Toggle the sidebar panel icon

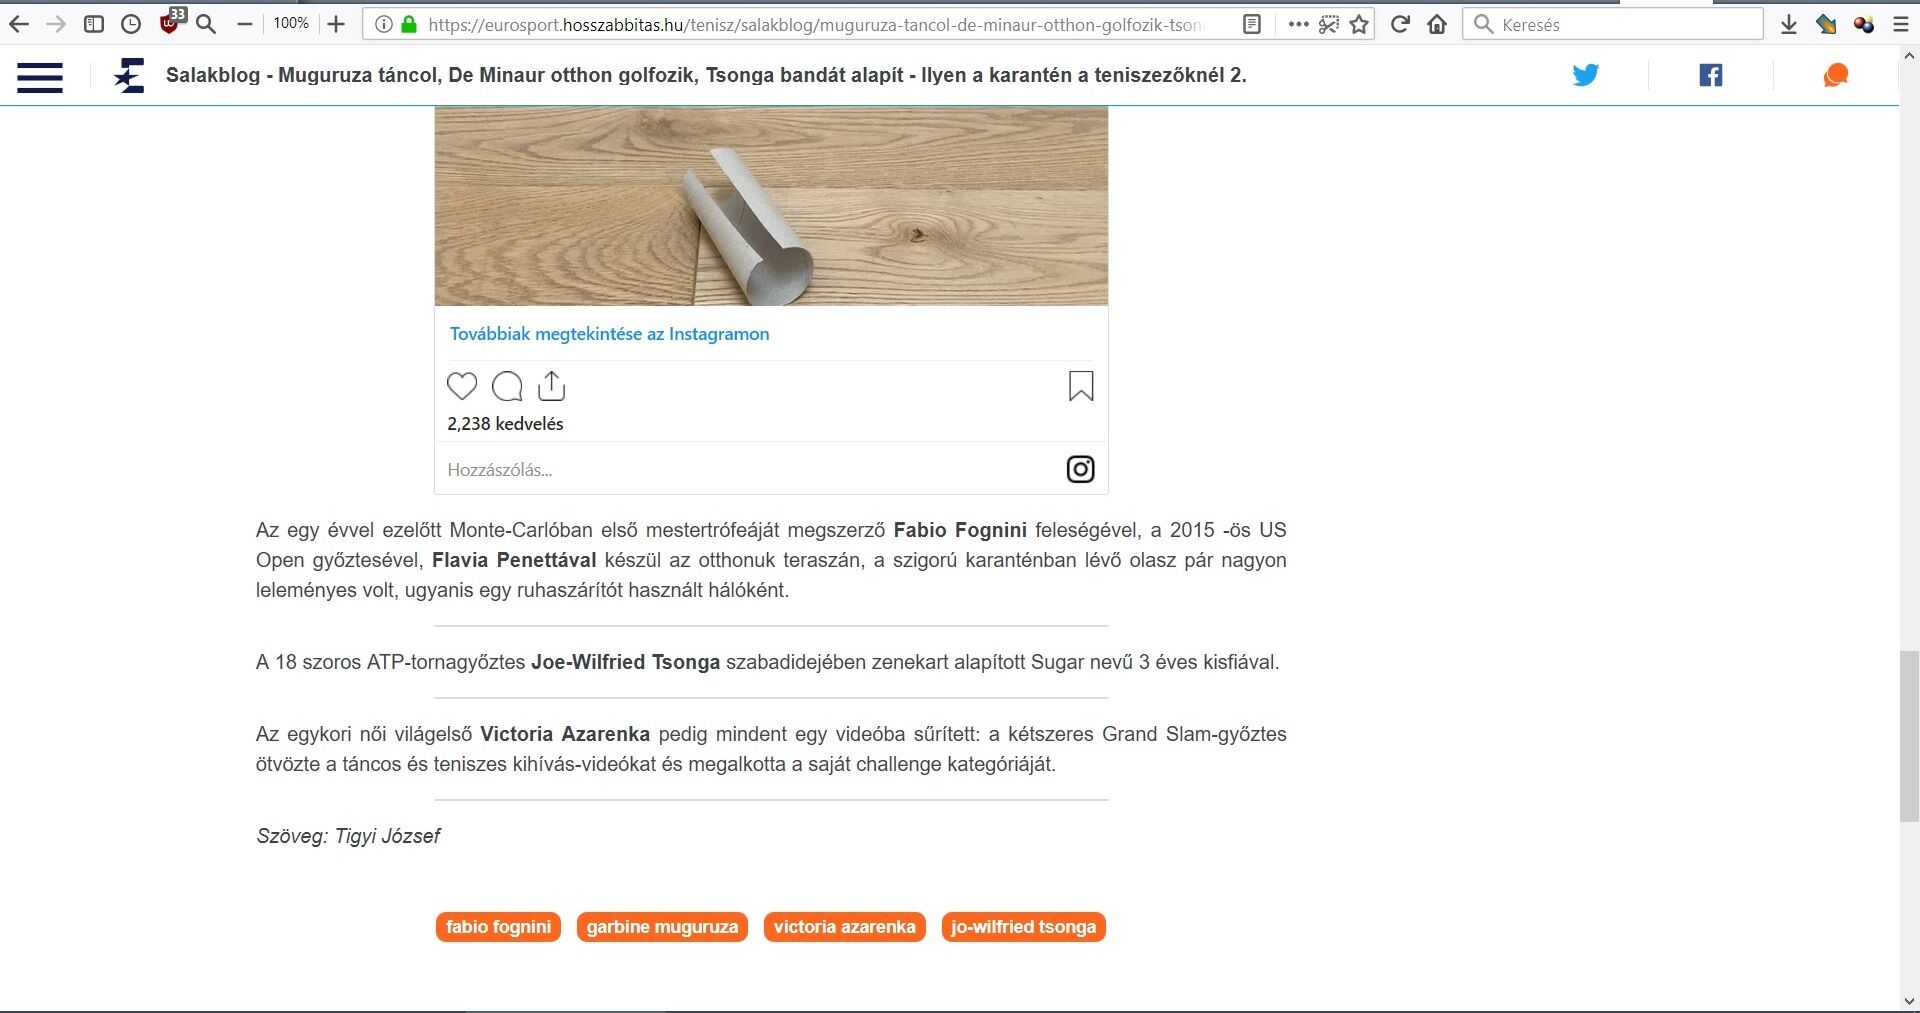click(x=94, y=24)
